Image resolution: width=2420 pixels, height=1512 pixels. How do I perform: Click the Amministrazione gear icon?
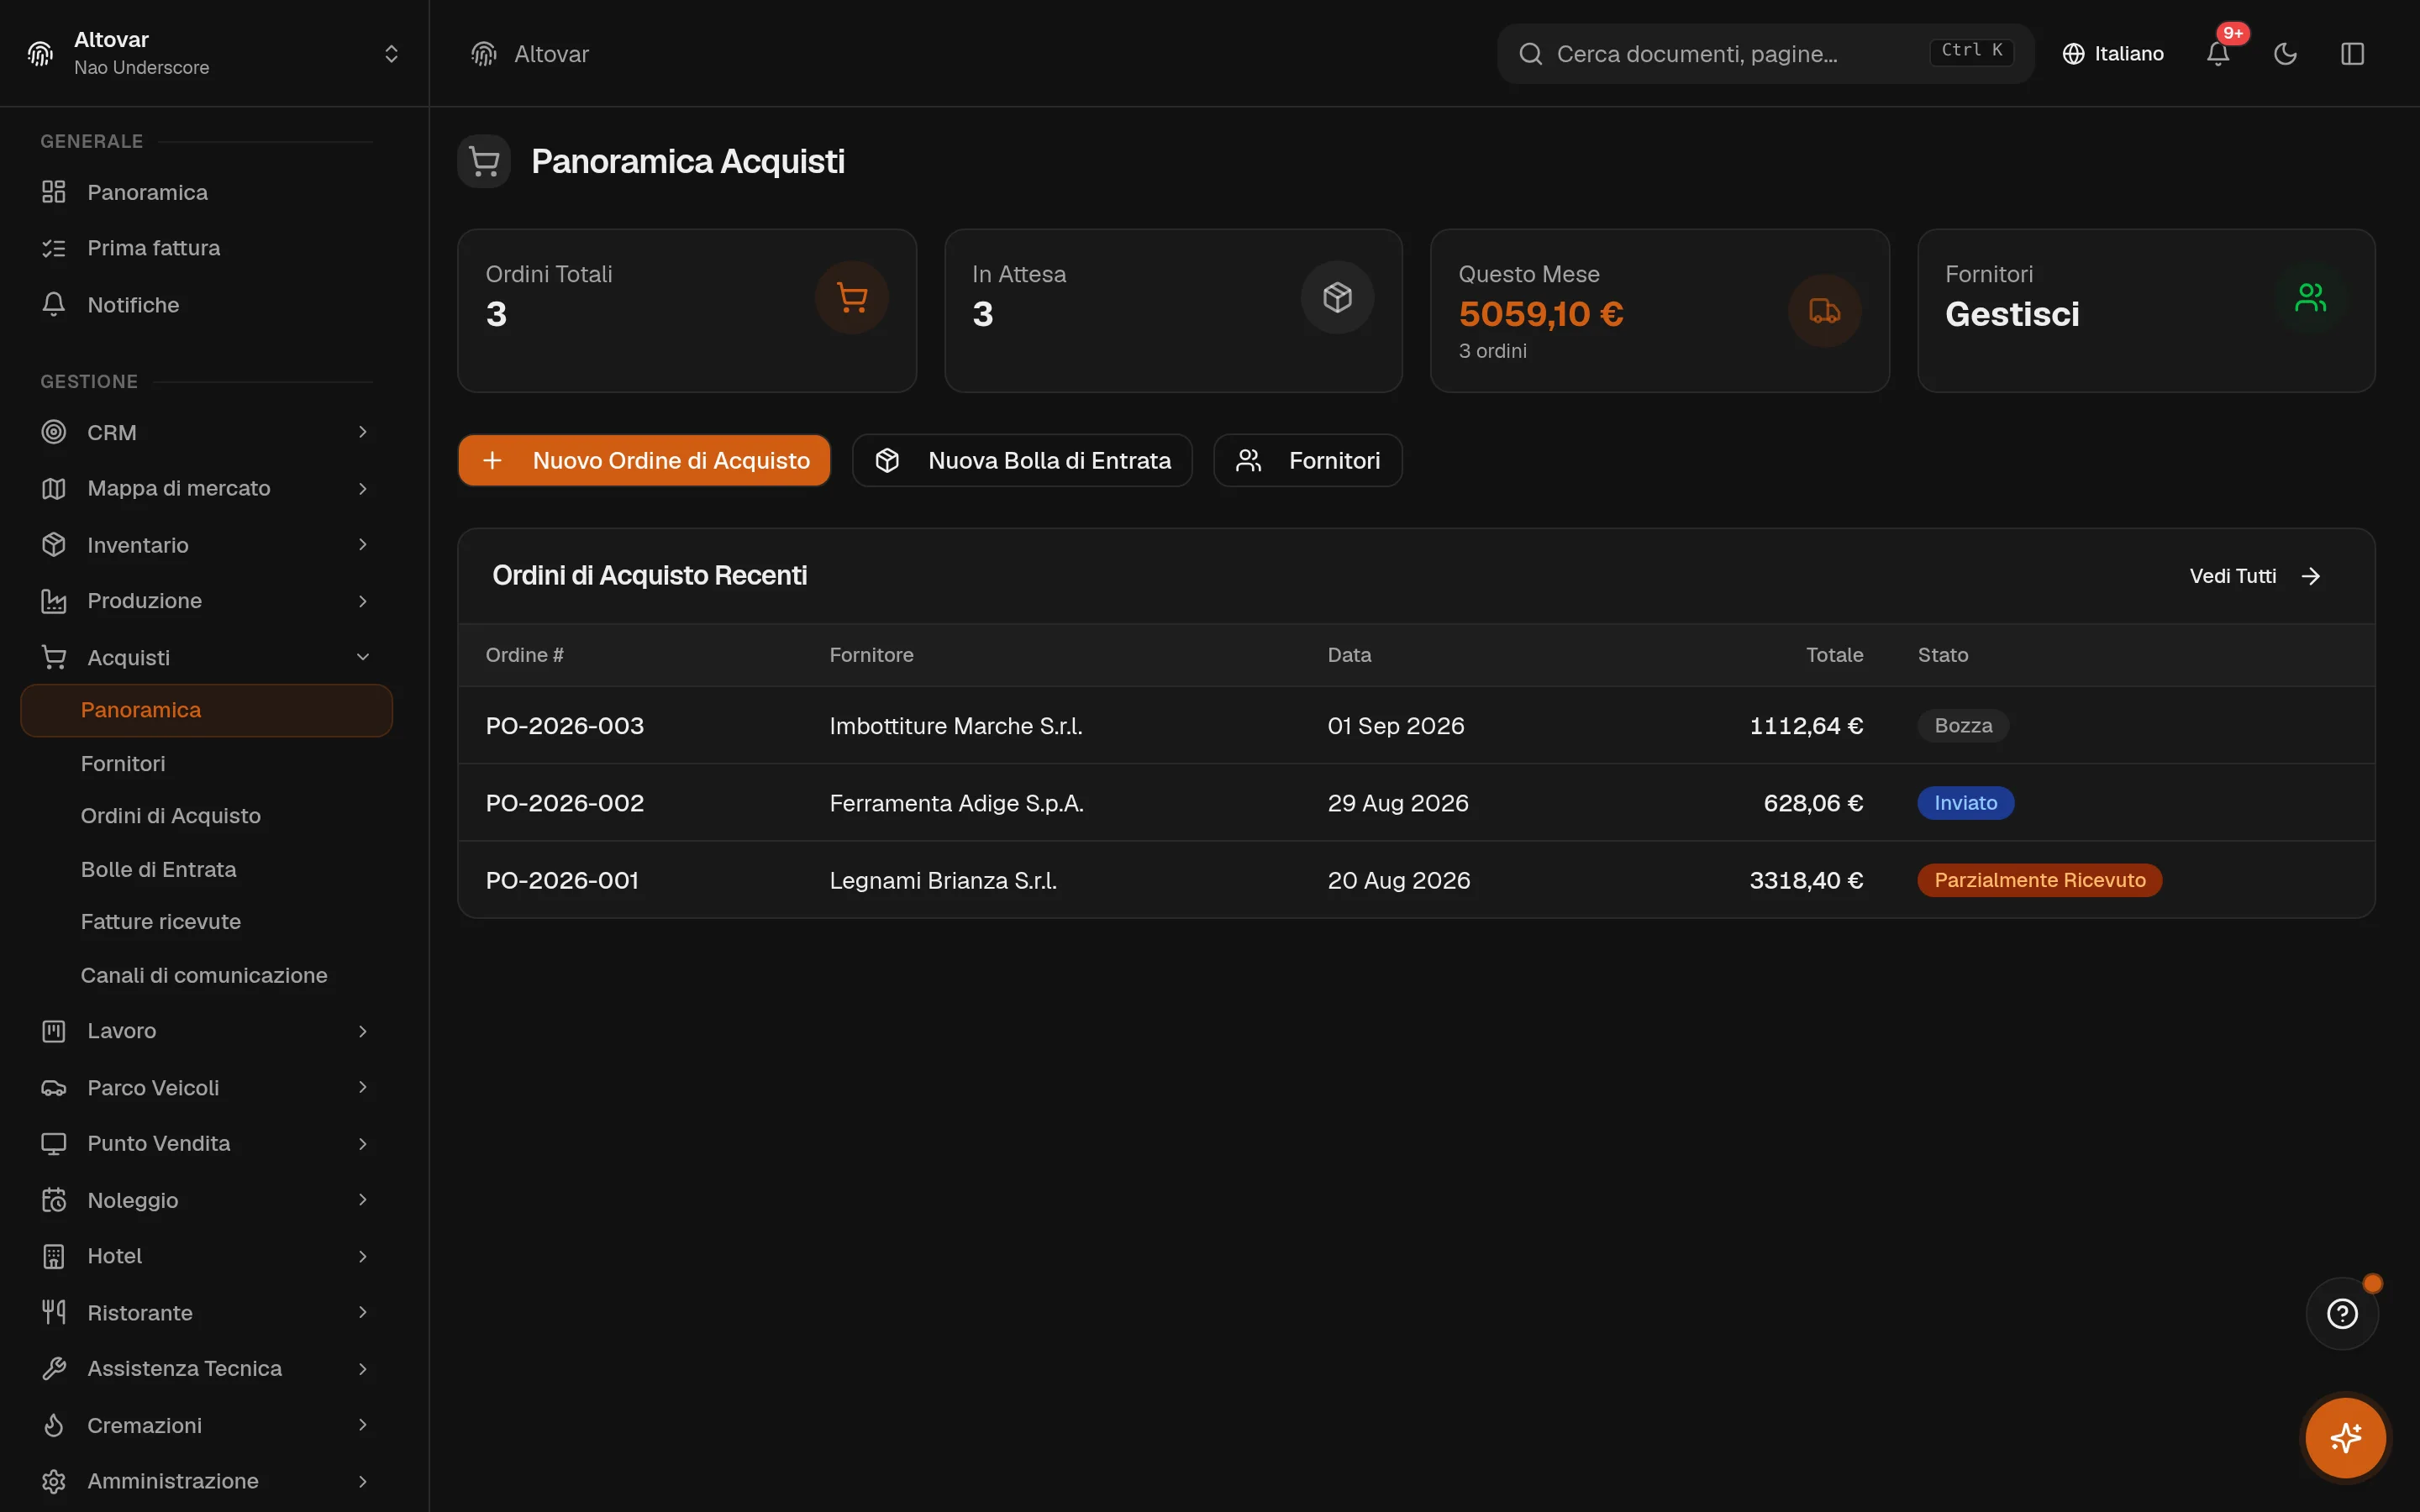pos(54,1481)
